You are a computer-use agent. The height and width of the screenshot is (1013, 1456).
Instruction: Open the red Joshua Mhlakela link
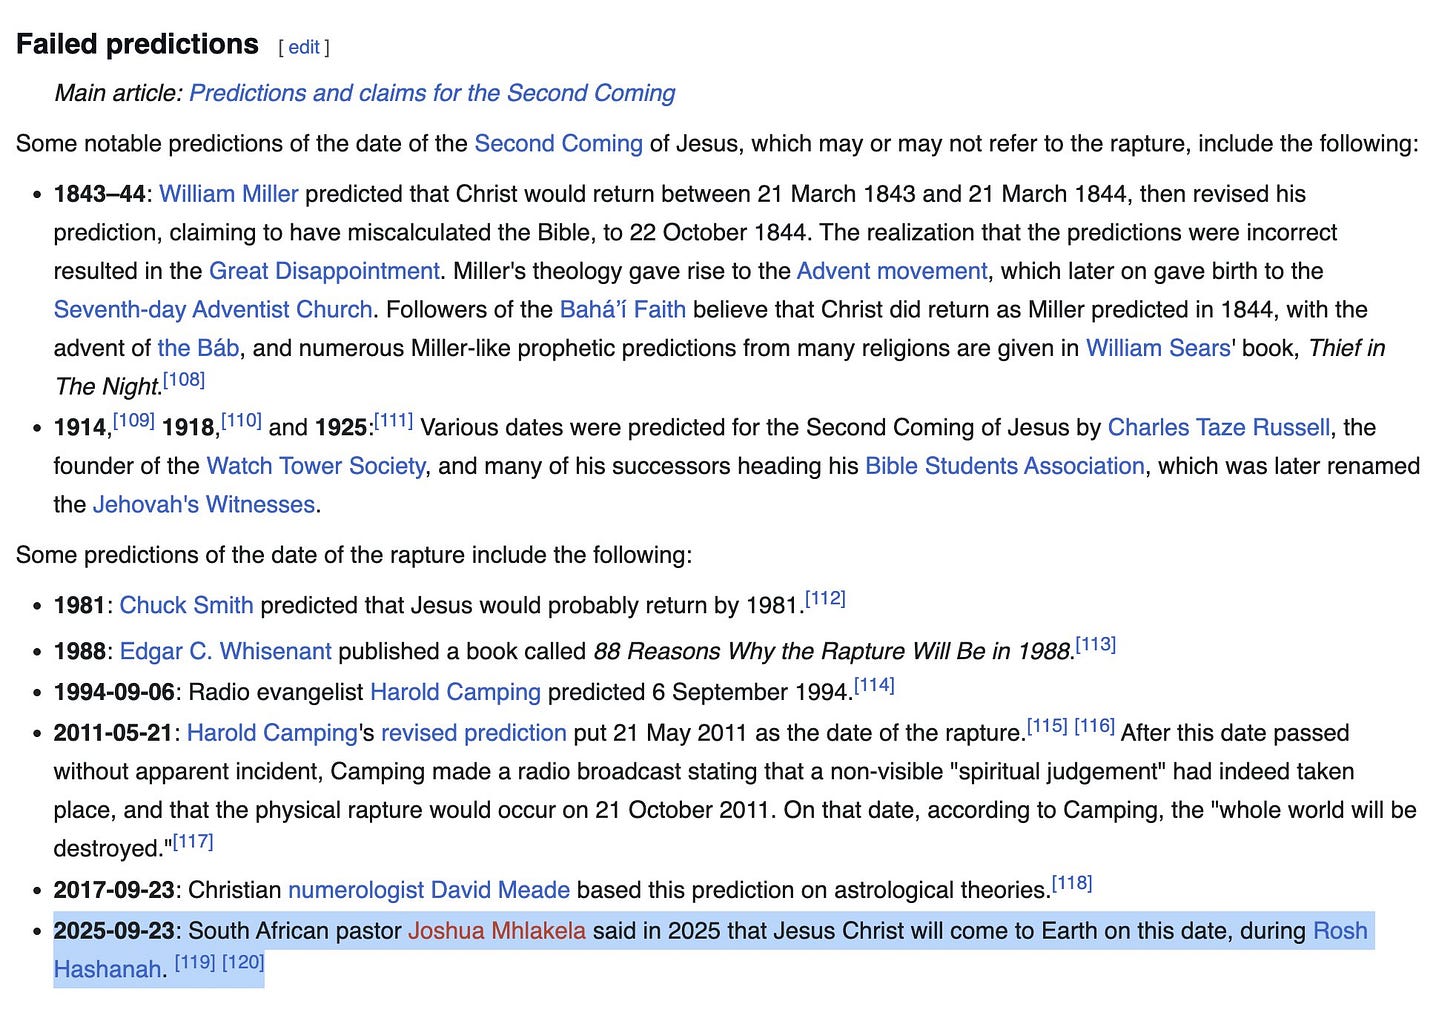(497, 931)
